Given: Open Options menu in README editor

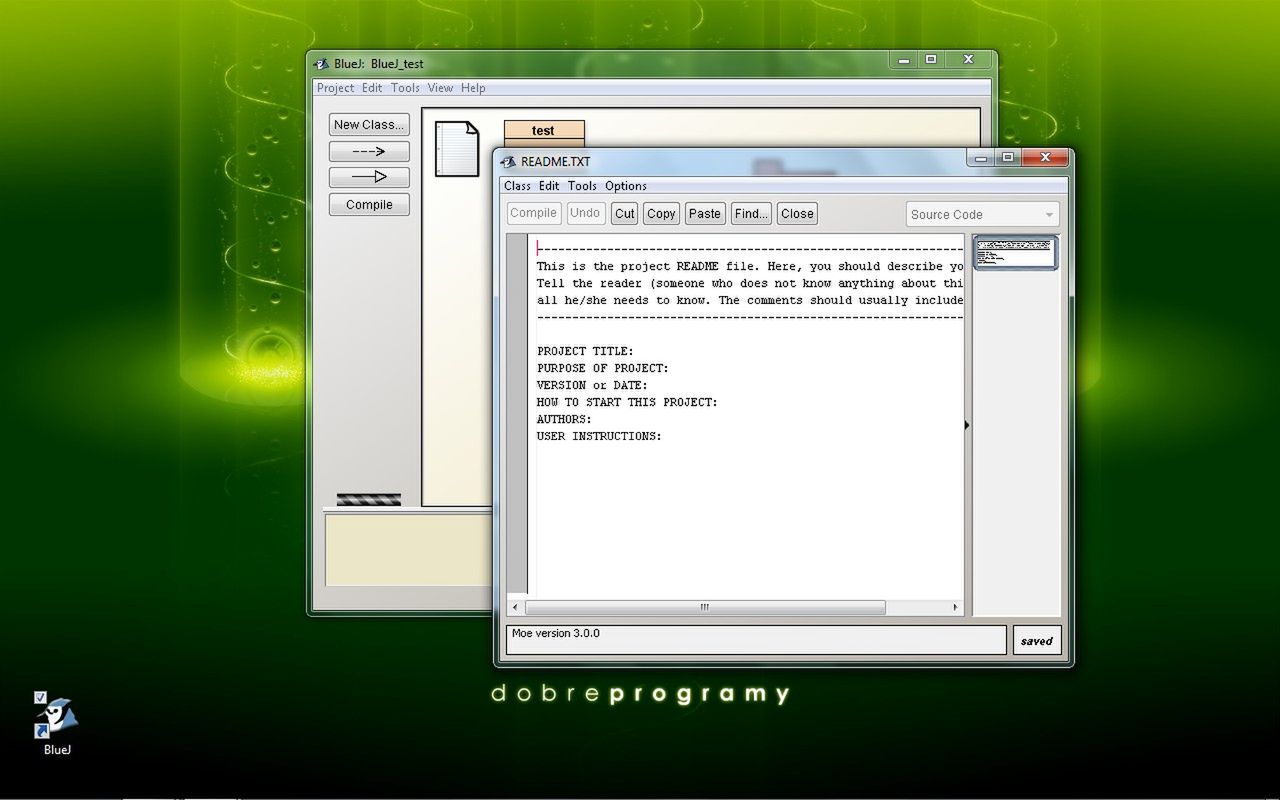Looking at the screenshot, I should [626, 186].
